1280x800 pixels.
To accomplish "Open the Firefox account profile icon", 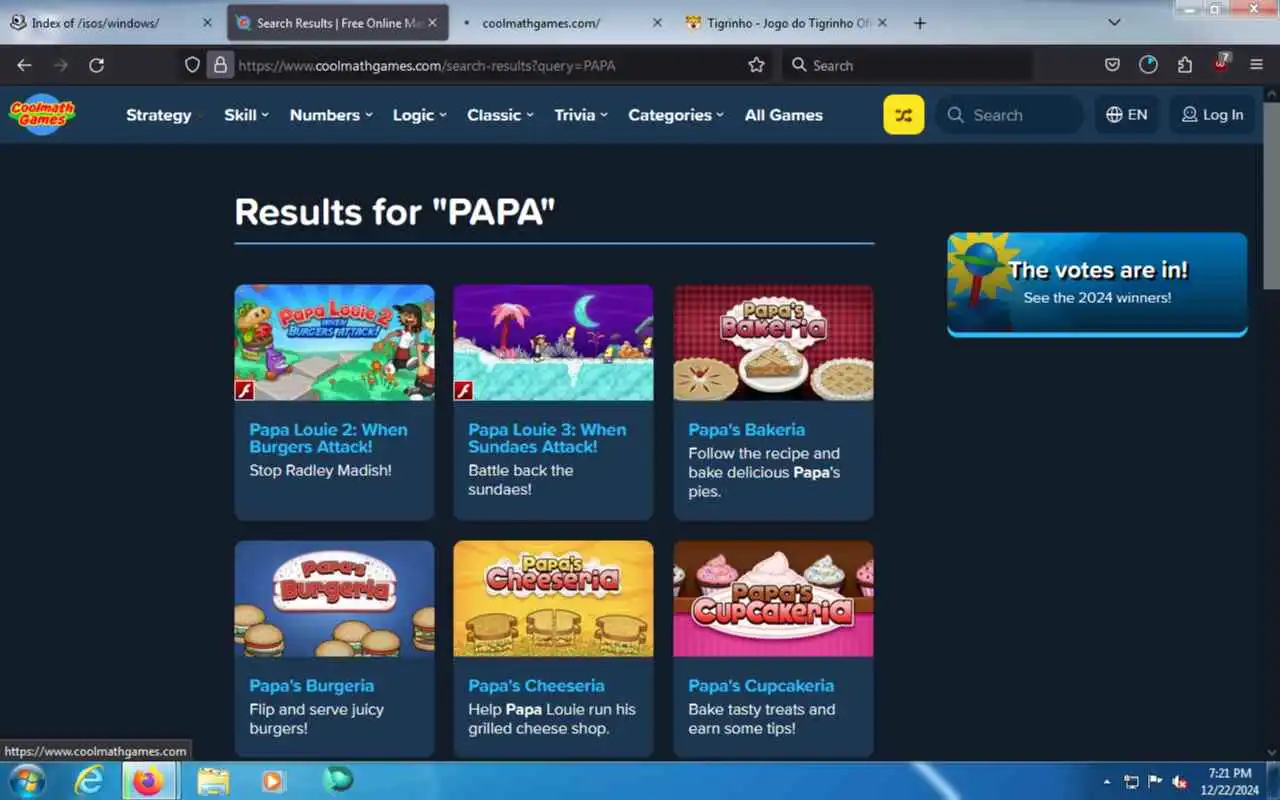I will pos(1148,65).
